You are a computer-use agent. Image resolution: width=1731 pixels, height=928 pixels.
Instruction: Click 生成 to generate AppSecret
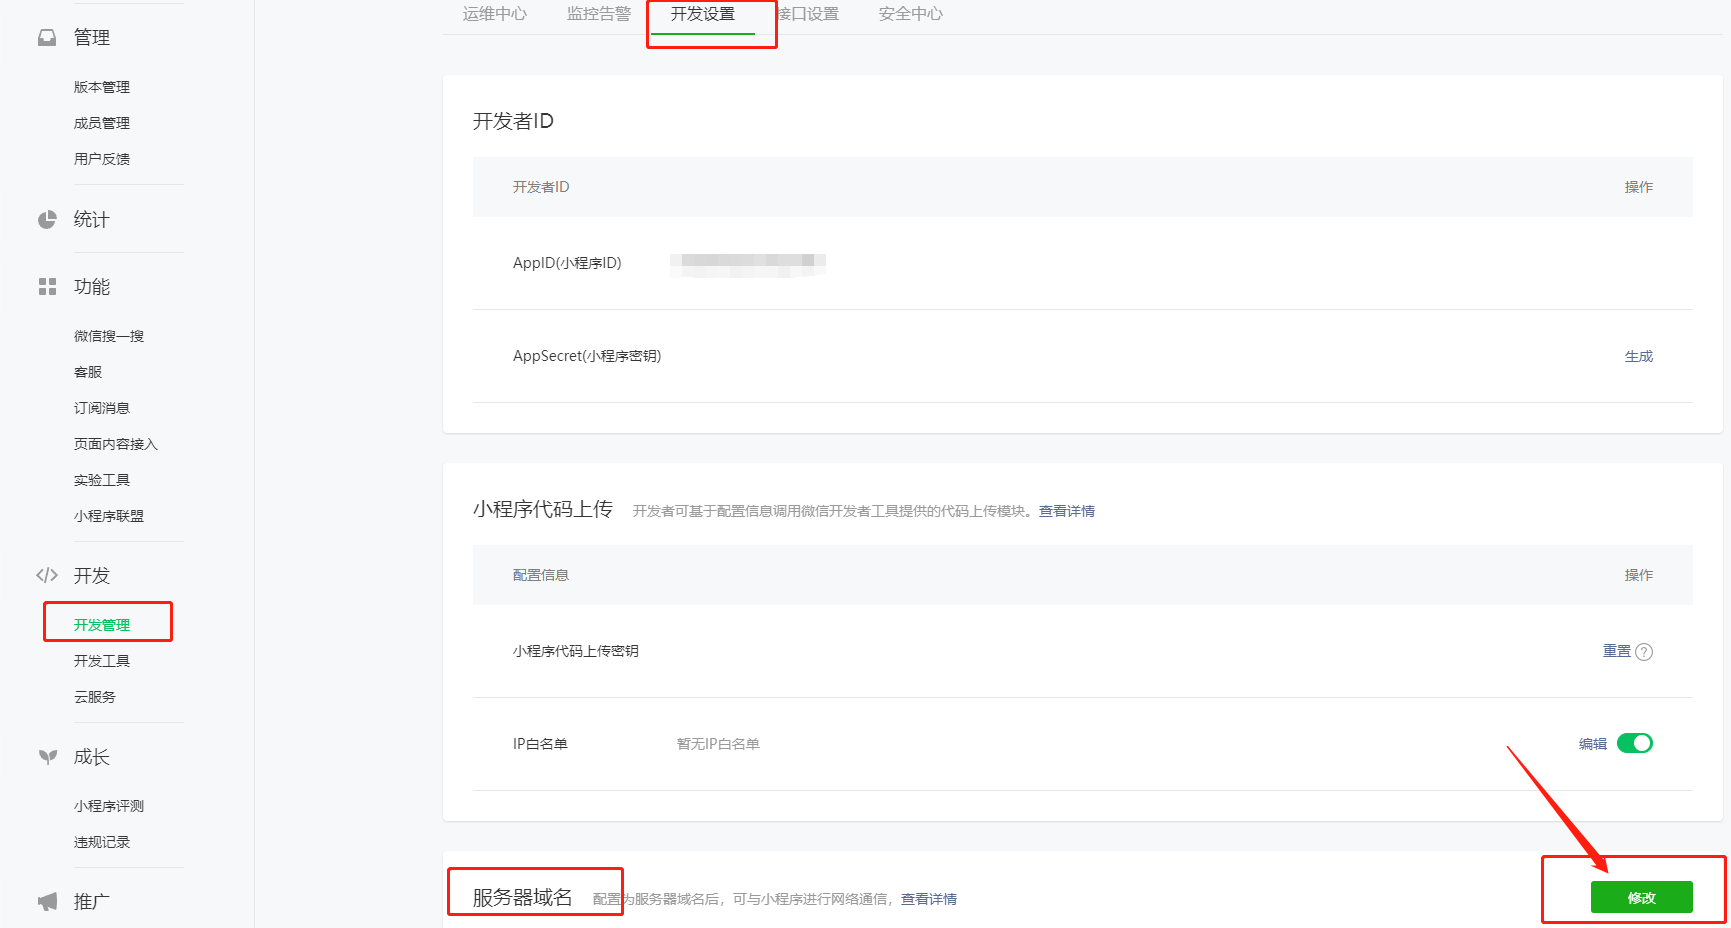[1639, 356]
